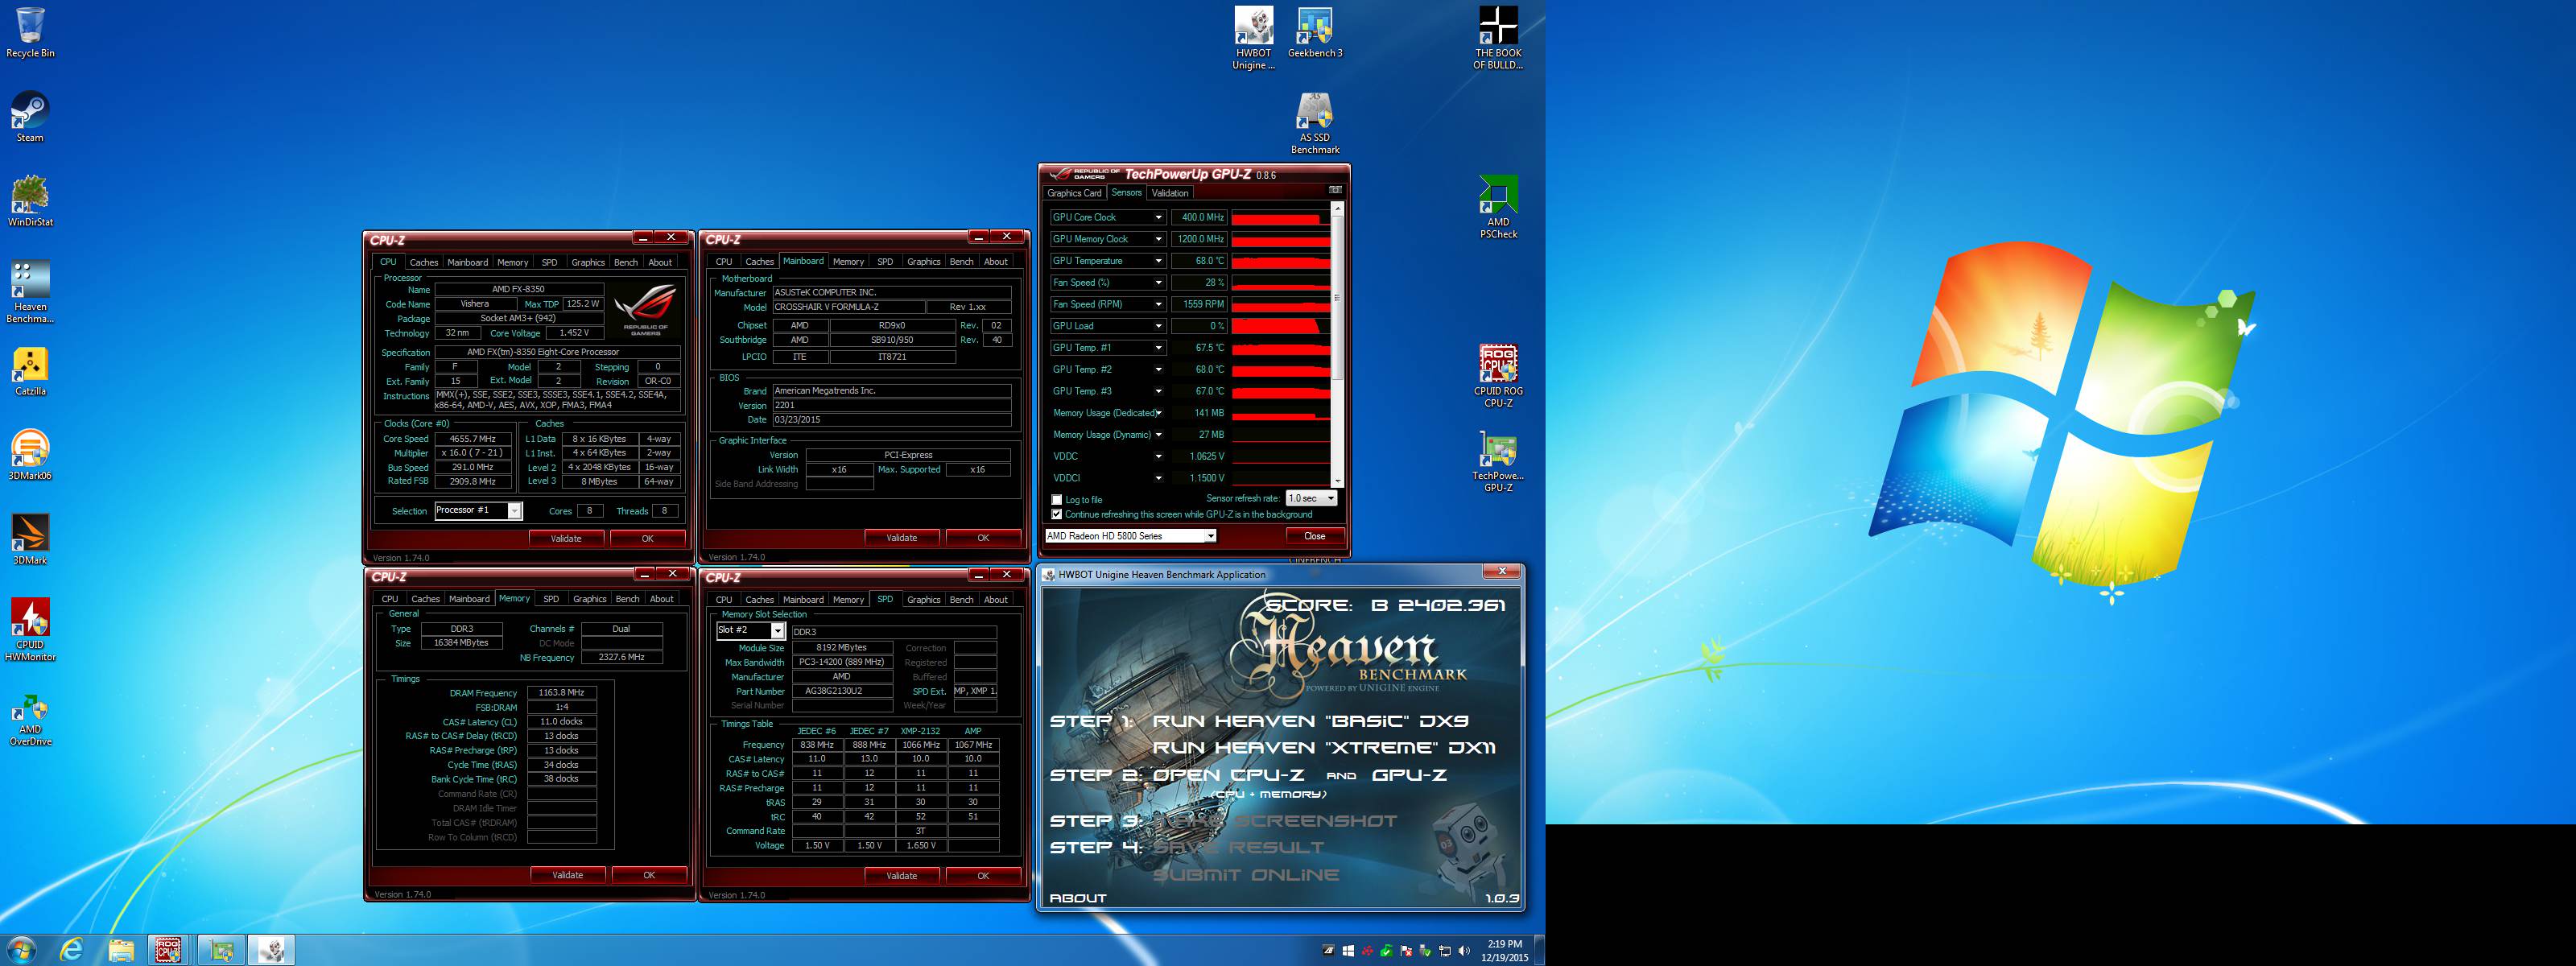Click Validate in the CPU tab window
2576x966 pixels.
[566, 538]
